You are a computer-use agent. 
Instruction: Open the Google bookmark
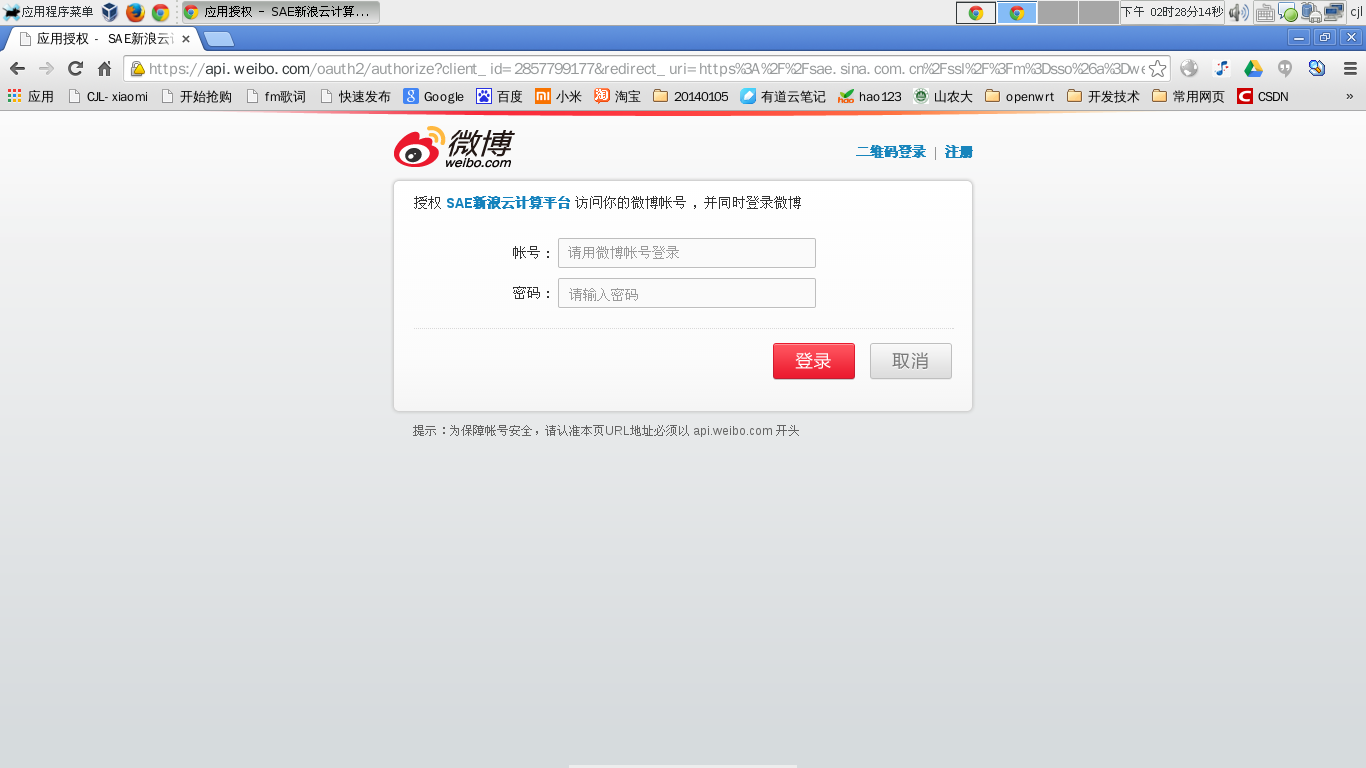tap(434, 96)
